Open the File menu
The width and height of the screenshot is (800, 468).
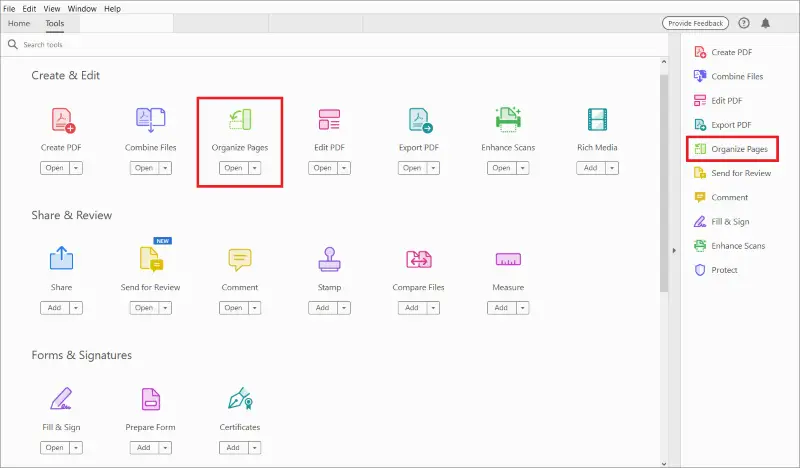(x=9, y=9)
